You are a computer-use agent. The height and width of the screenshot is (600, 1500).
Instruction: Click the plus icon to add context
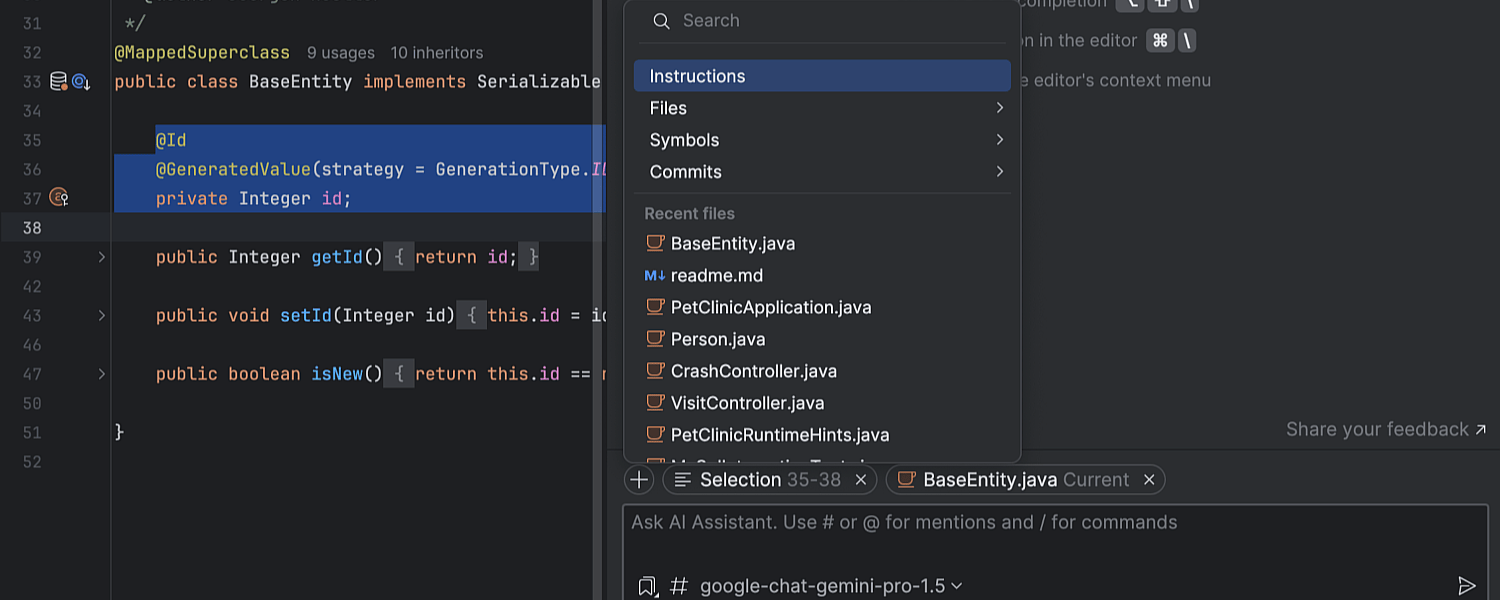pyautogui.click(x=639, y=480)
